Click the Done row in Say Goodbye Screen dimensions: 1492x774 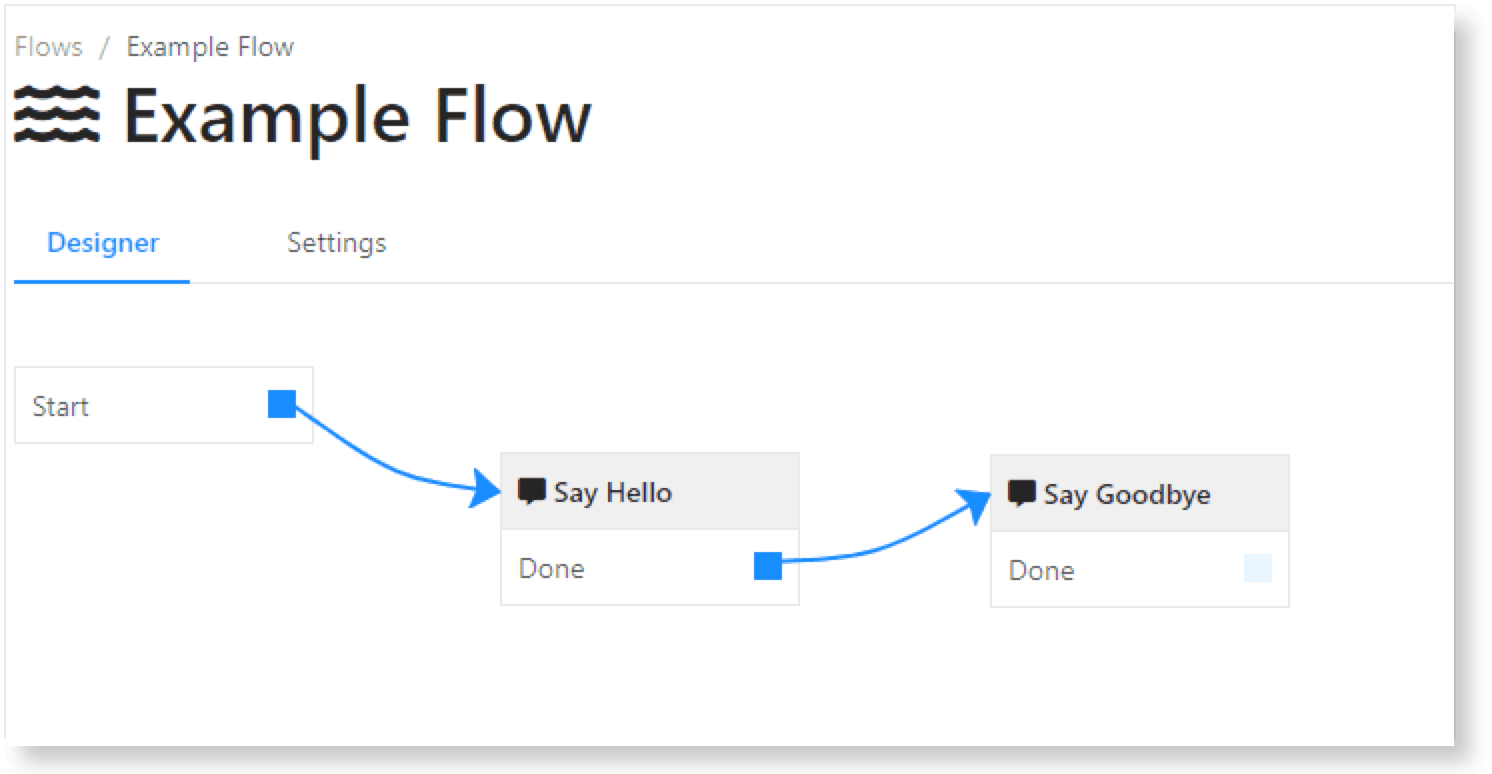1140,569
